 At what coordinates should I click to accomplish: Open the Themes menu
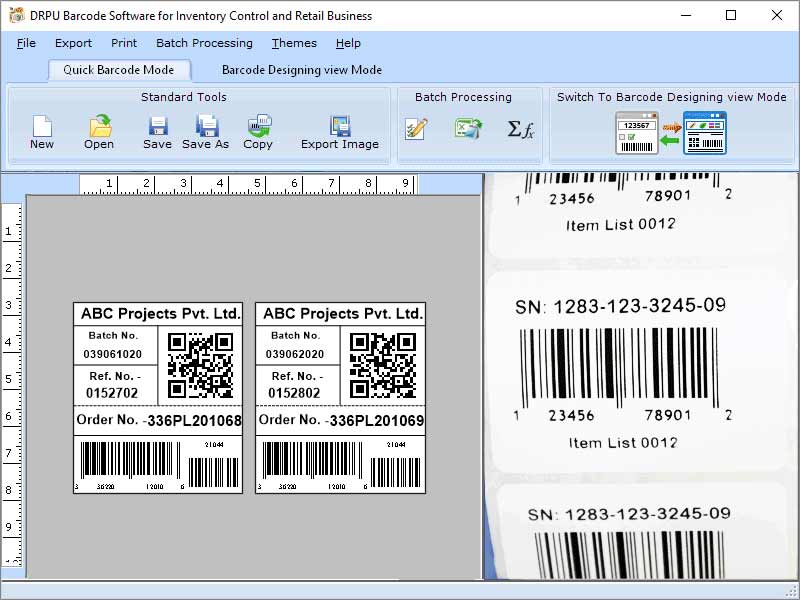(294, 43)
